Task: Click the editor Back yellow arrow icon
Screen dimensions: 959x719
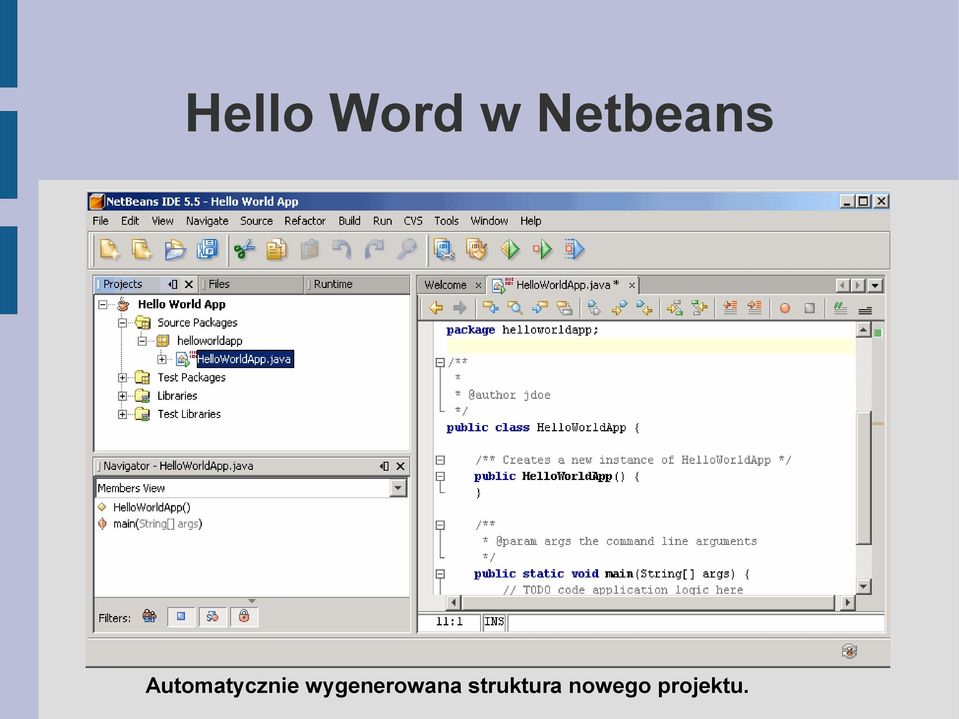Action: tap(436, 308)
